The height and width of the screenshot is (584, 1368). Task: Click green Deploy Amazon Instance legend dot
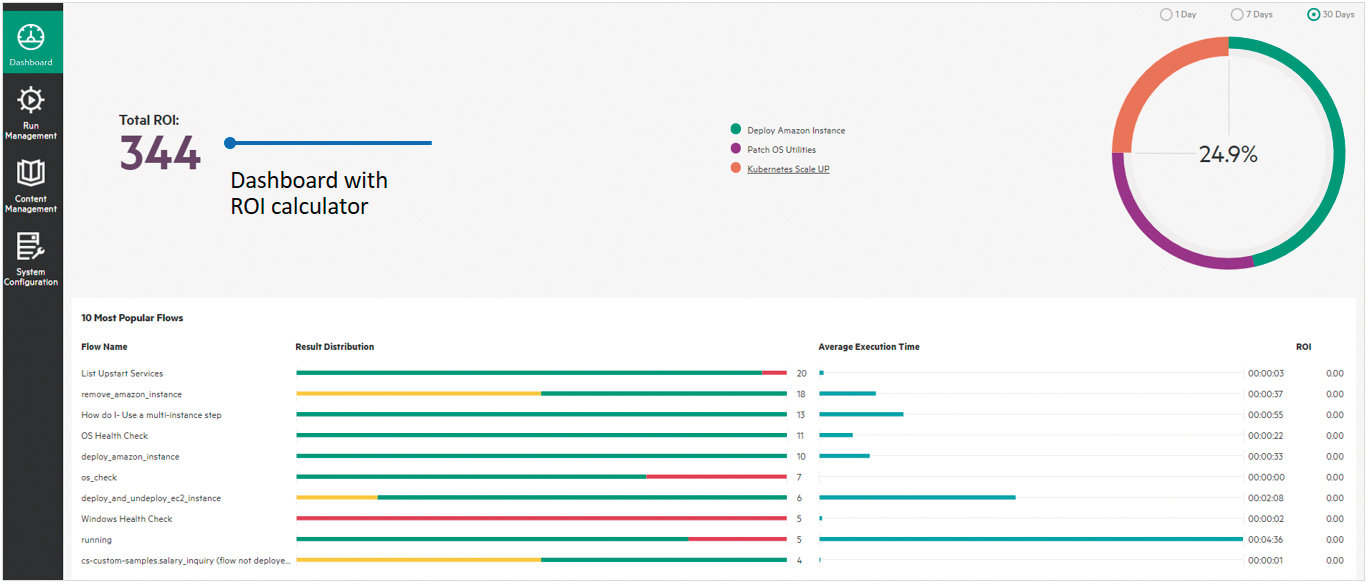[x=736, y=130]
